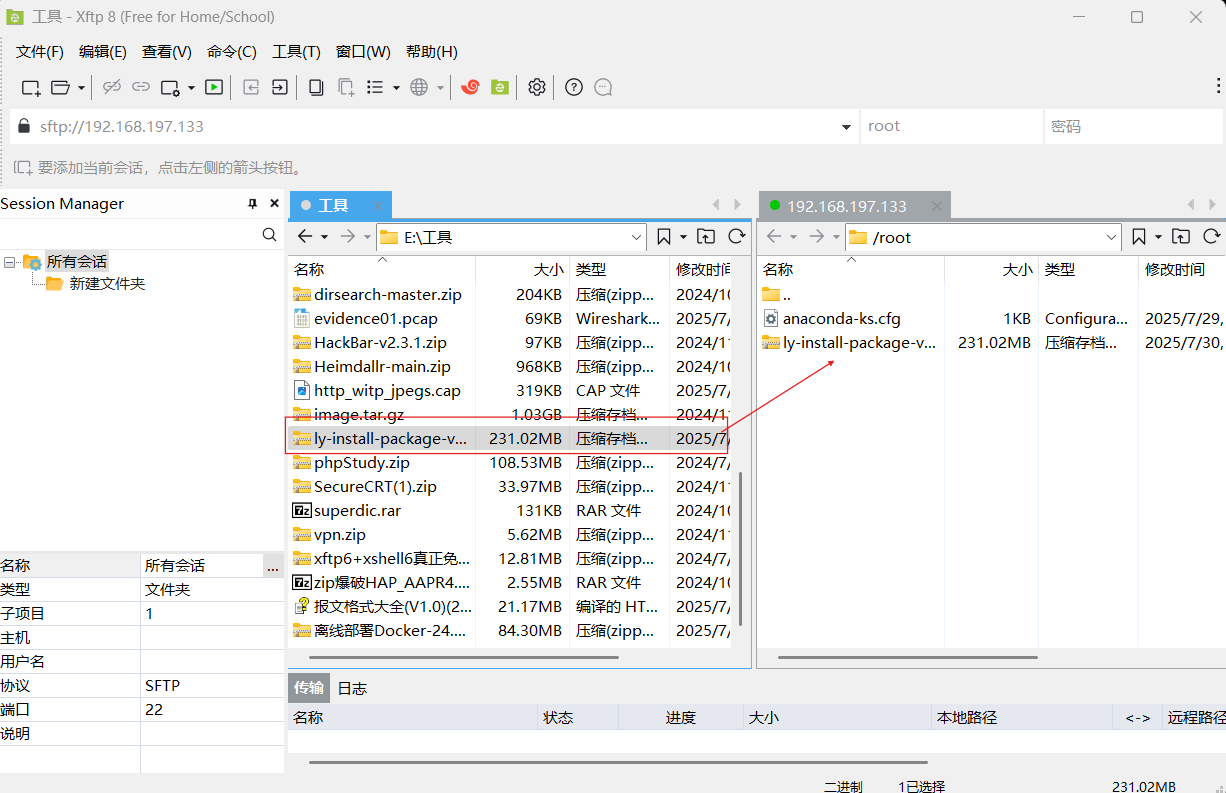This screenshot has width=1226, height=793.
Task: Open the 工具(T) menu
Action: click(x=297, y=52)
